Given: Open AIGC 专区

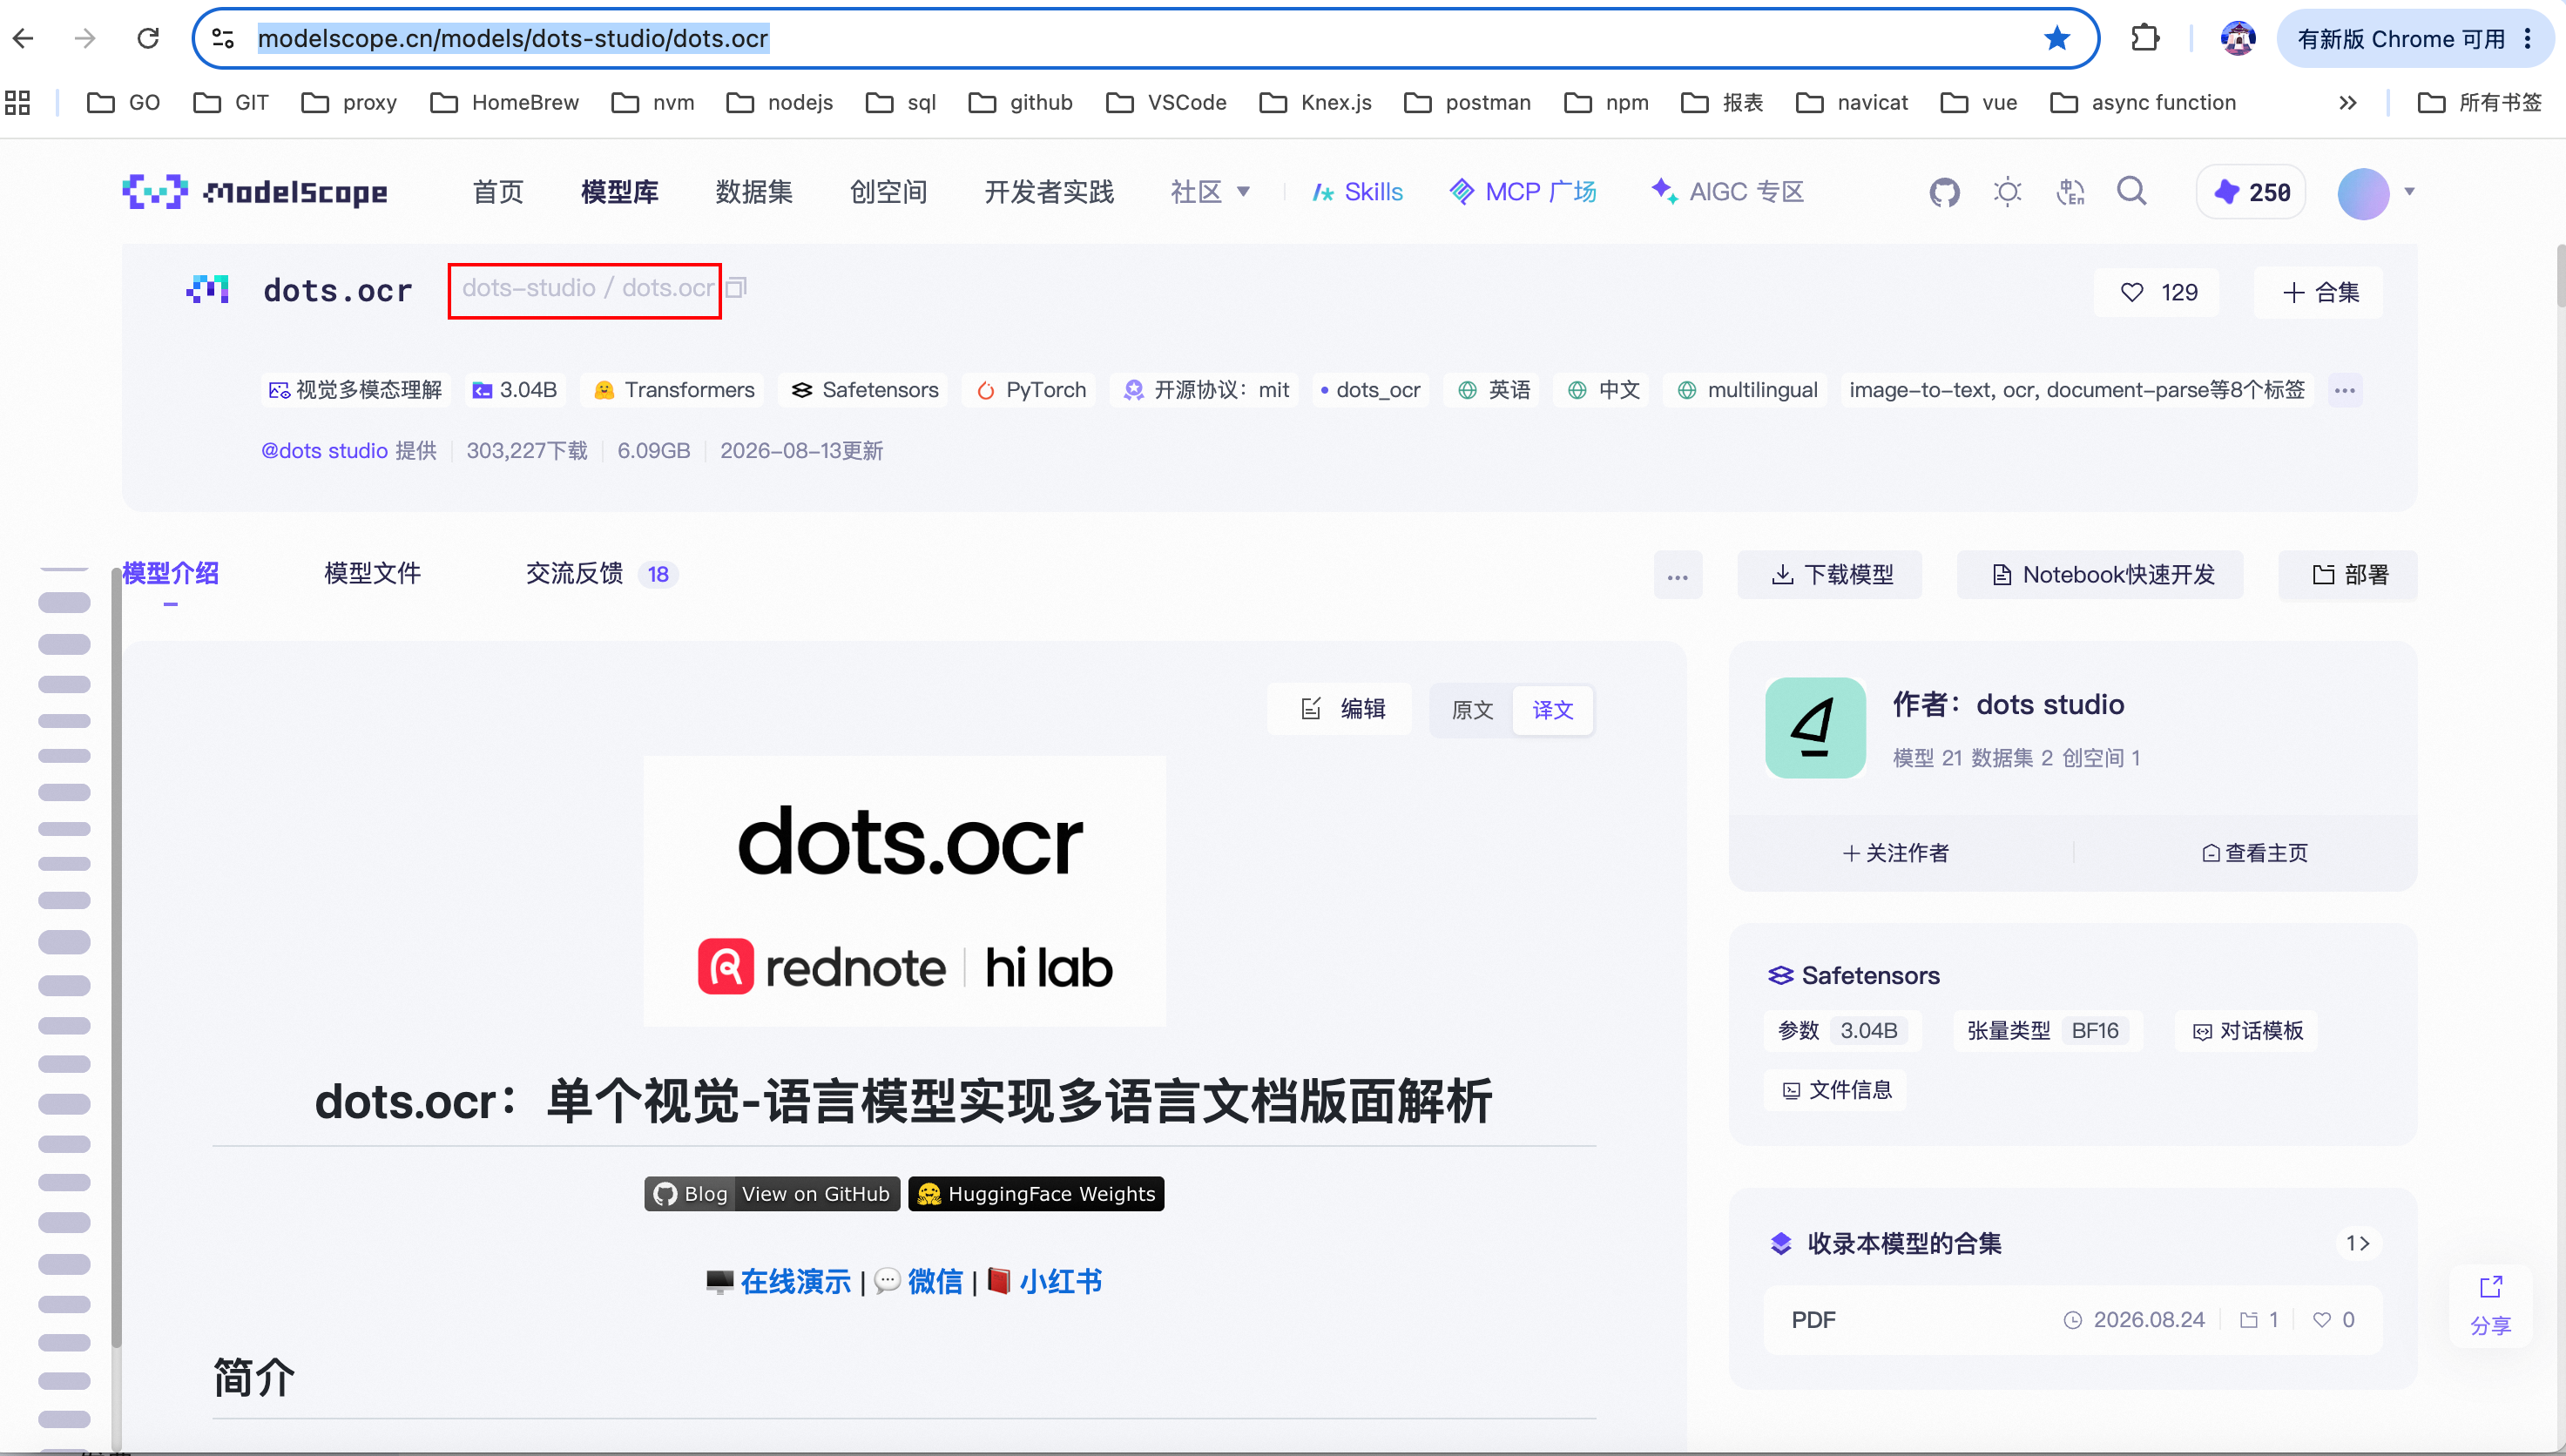Looking at the screenshot, I should [x=1727, y=191].
